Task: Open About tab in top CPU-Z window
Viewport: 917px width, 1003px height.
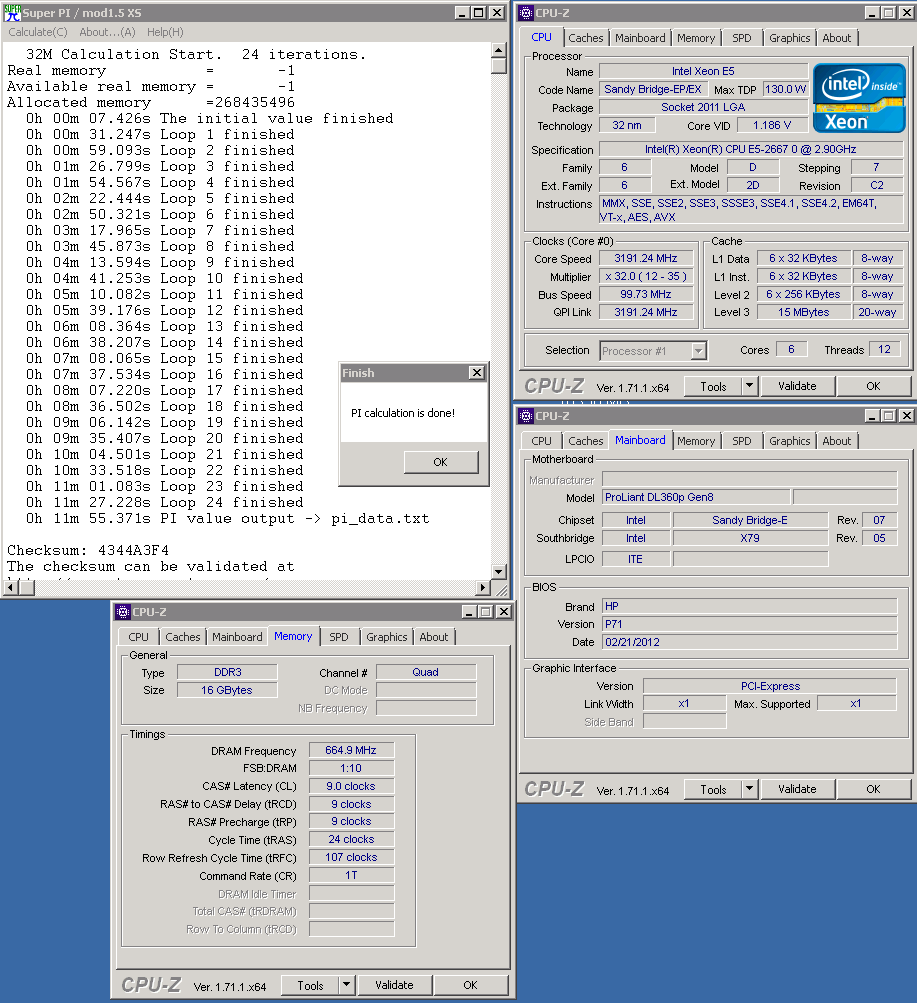Action: (x=836, y=38)
